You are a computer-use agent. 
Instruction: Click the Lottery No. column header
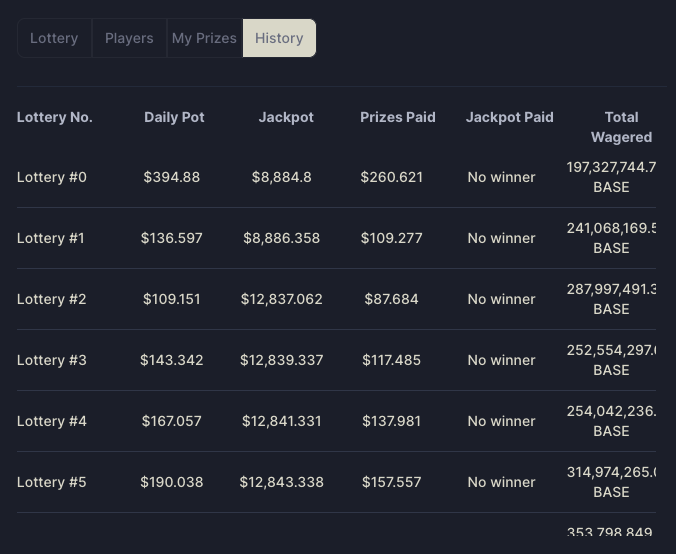[x=55, y=117]
